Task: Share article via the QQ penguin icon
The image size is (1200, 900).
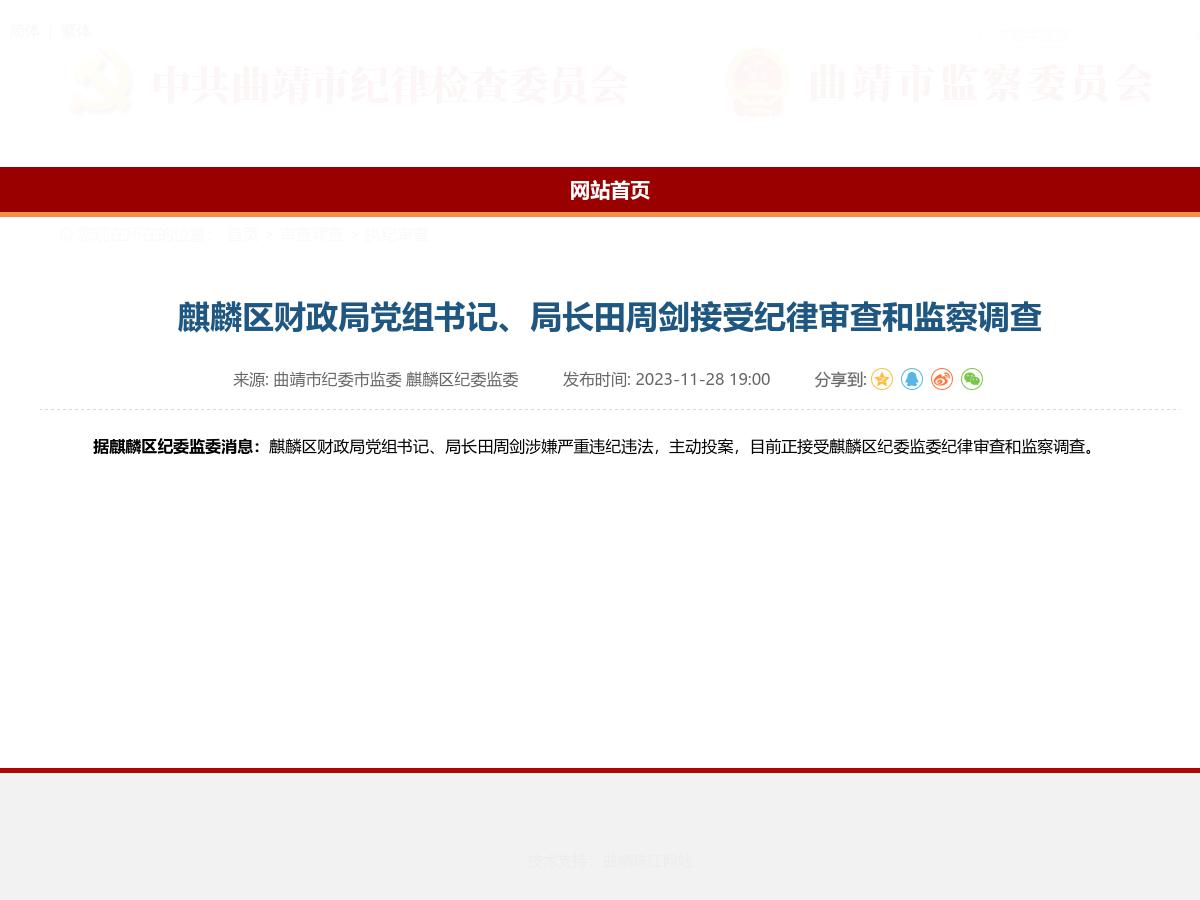Action: coord(911,379)
